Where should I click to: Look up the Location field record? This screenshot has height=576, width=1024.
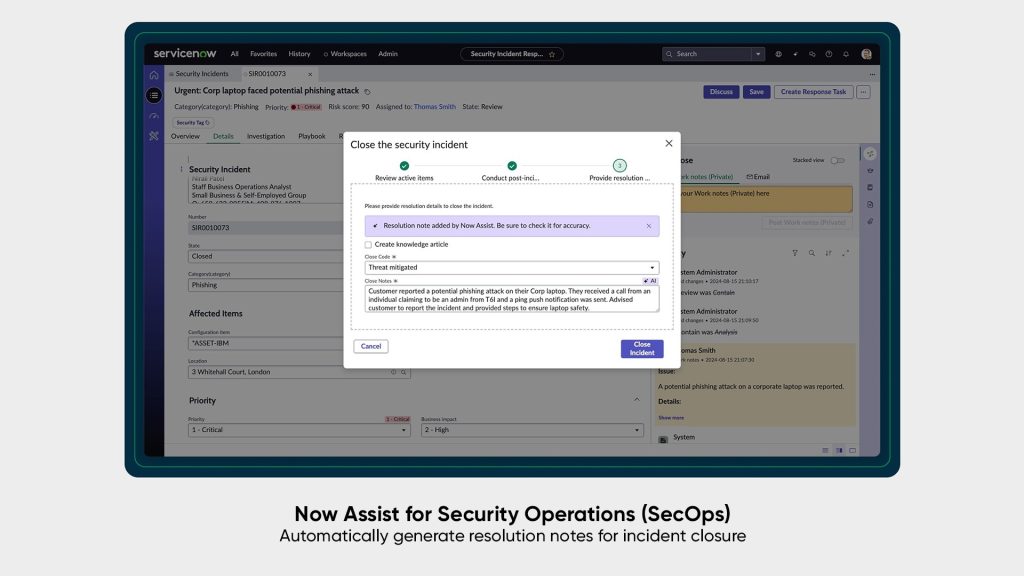point(404,372)
